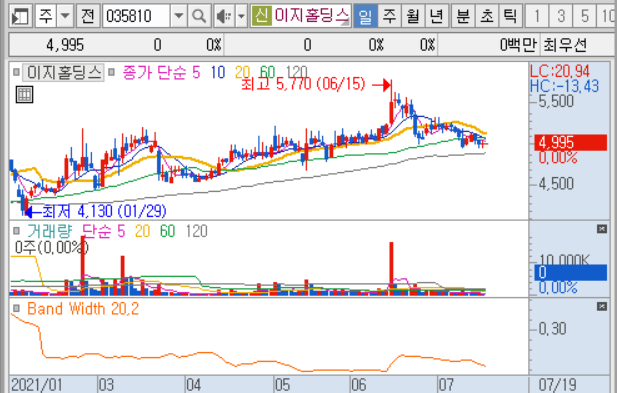Click the magnifier search stock icon
Viewport: 617px width, 393px height.
199,16
